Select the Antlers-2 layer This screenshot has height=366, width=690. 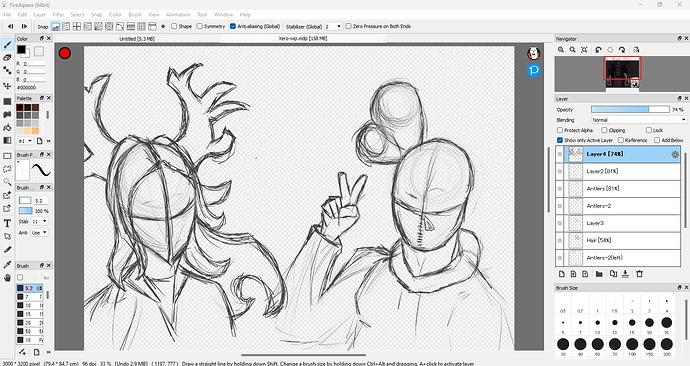(618, 206)
